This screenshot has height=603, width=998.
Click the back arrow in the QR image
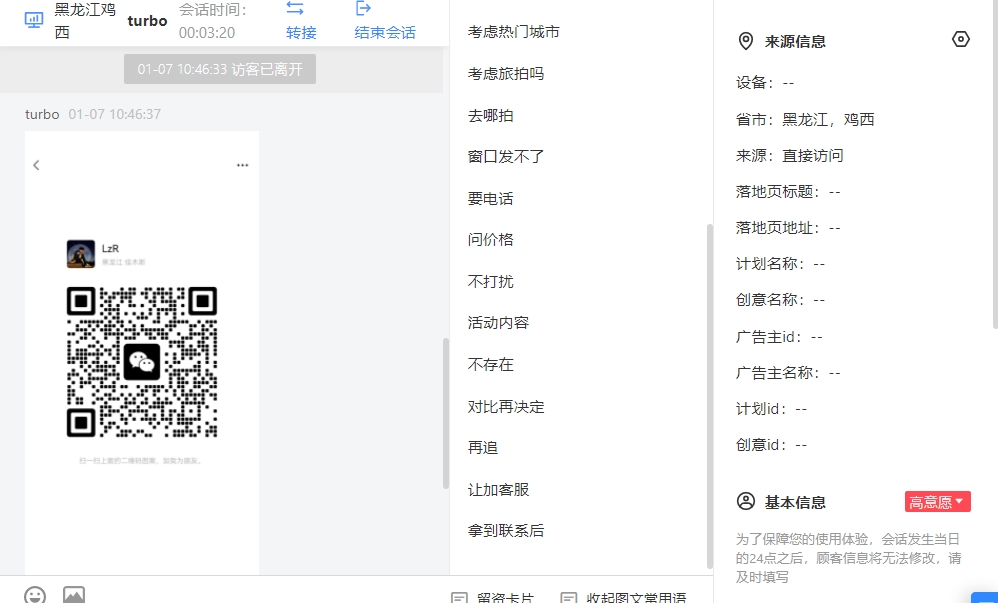(36, 165)
